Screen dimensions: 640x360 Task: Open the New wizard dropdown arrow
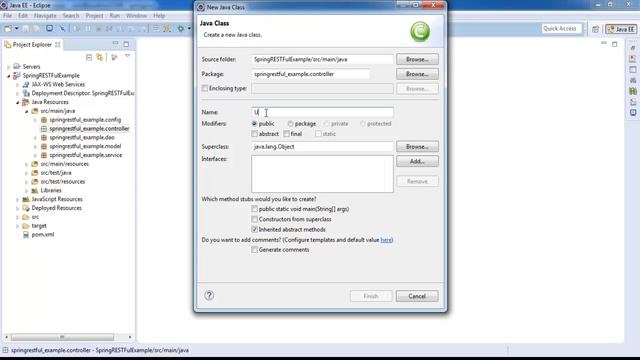17,29
